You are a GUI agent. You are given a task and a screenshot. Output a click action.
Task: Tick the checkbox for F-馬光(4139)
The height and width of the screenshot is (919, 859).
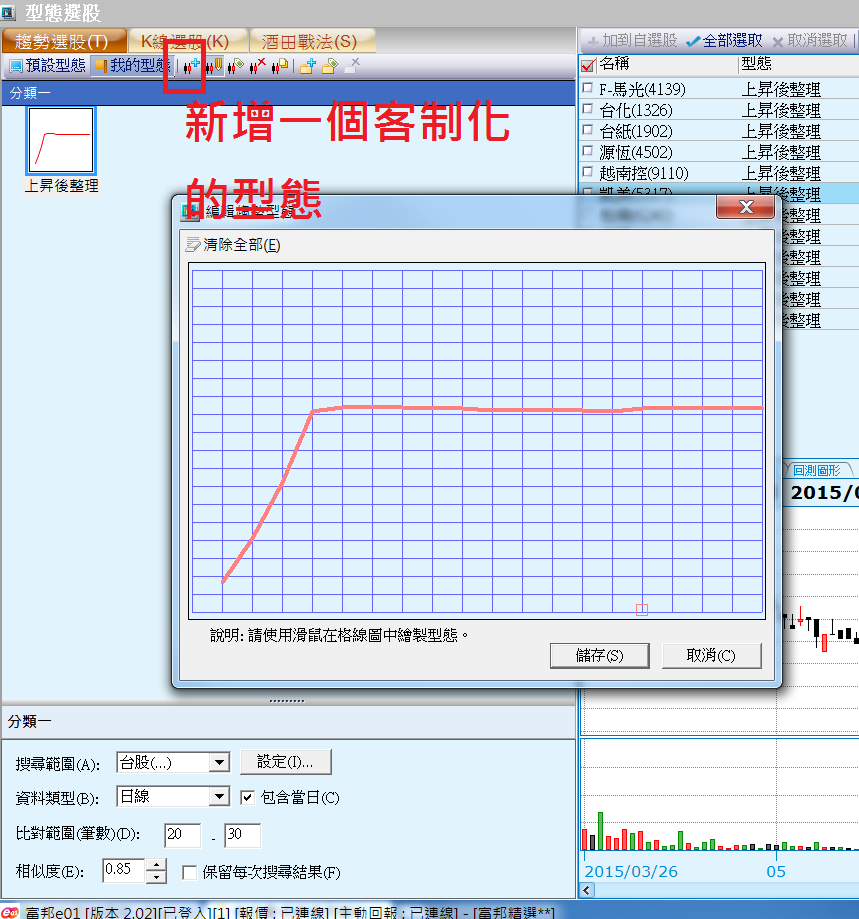click(x=588, y=89)
